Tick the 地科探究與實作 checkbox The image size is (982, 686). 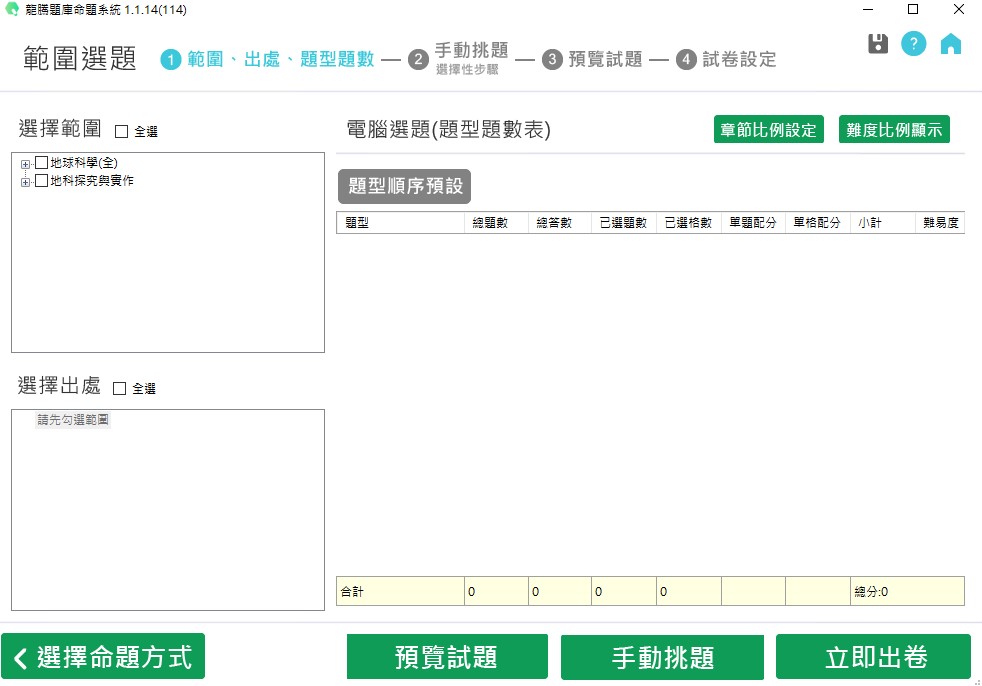pos(41,181)
